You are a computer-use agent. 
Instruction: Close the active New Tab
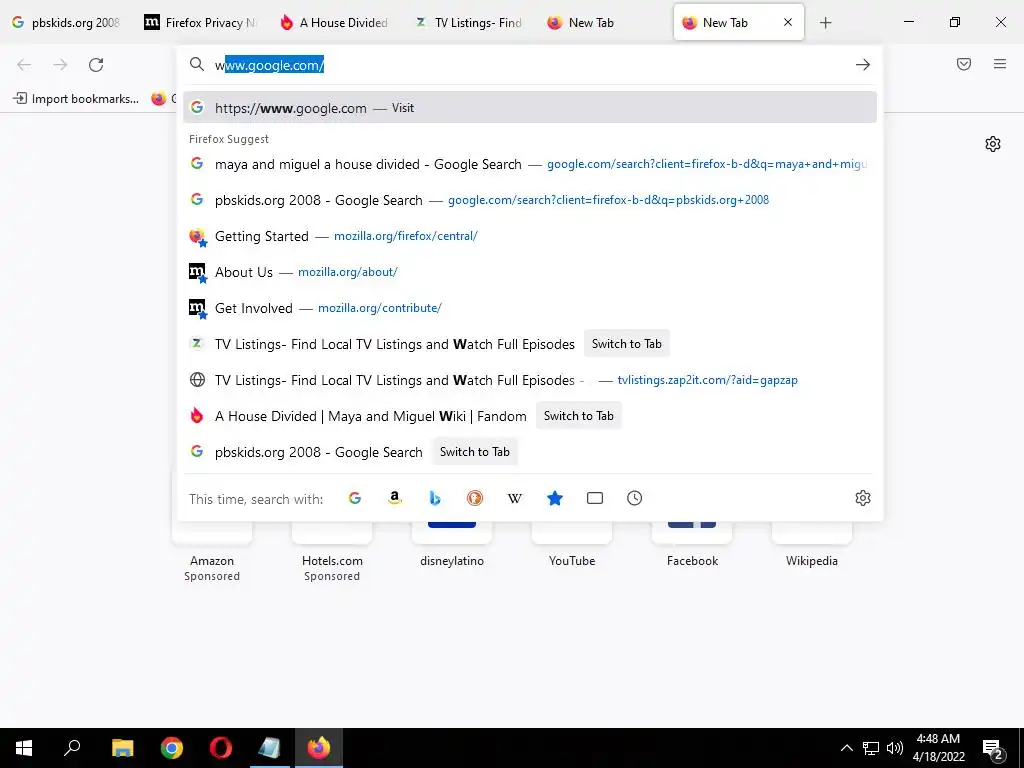pos(788,22)
